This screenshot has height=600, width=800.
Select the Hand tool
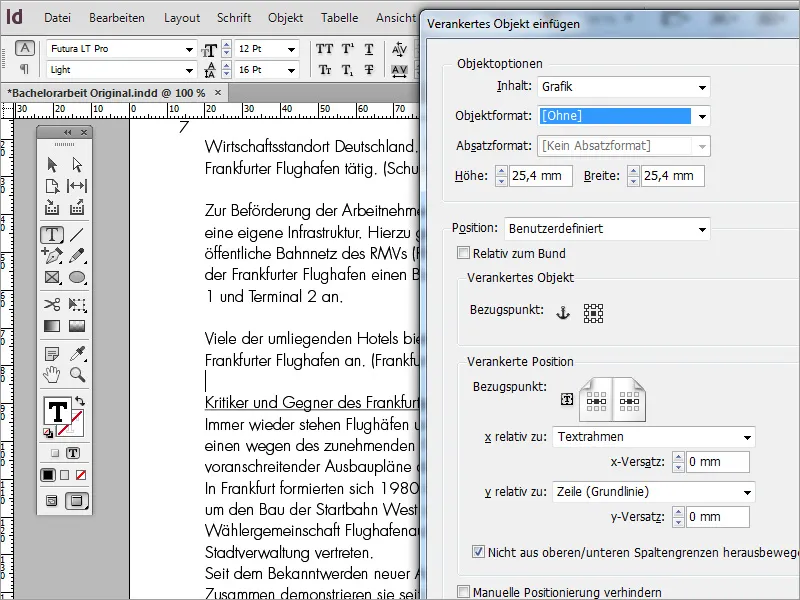52,375
